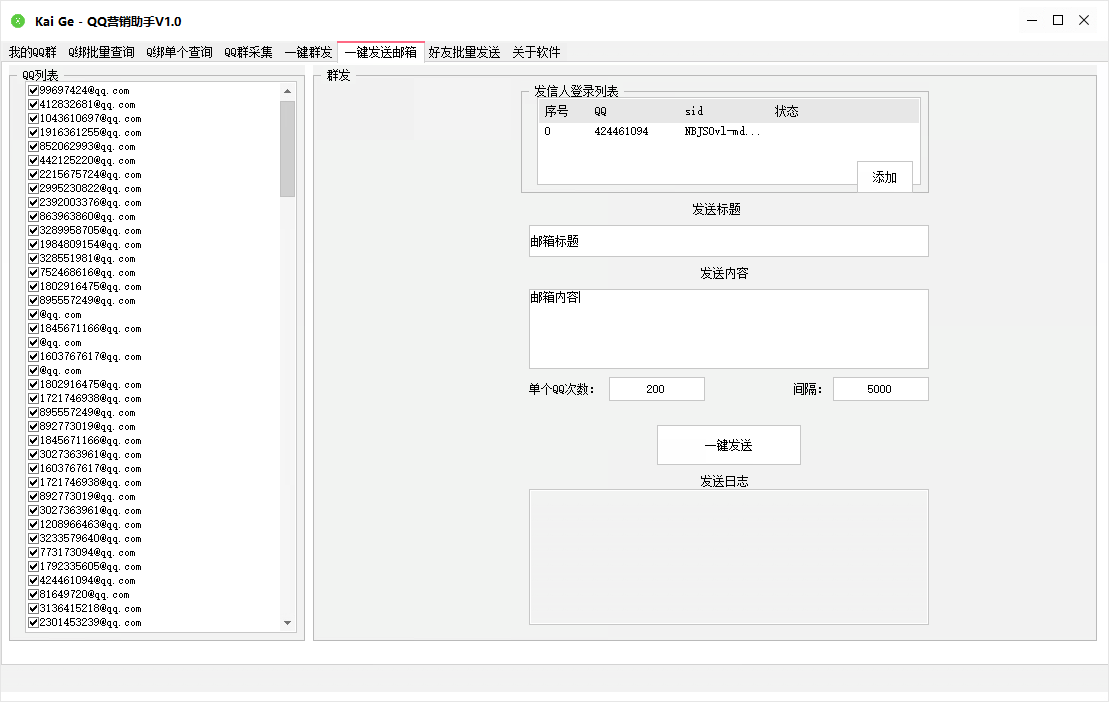Click into the 发送内容 email body box
1109x702 pixels.
(728, 329)
